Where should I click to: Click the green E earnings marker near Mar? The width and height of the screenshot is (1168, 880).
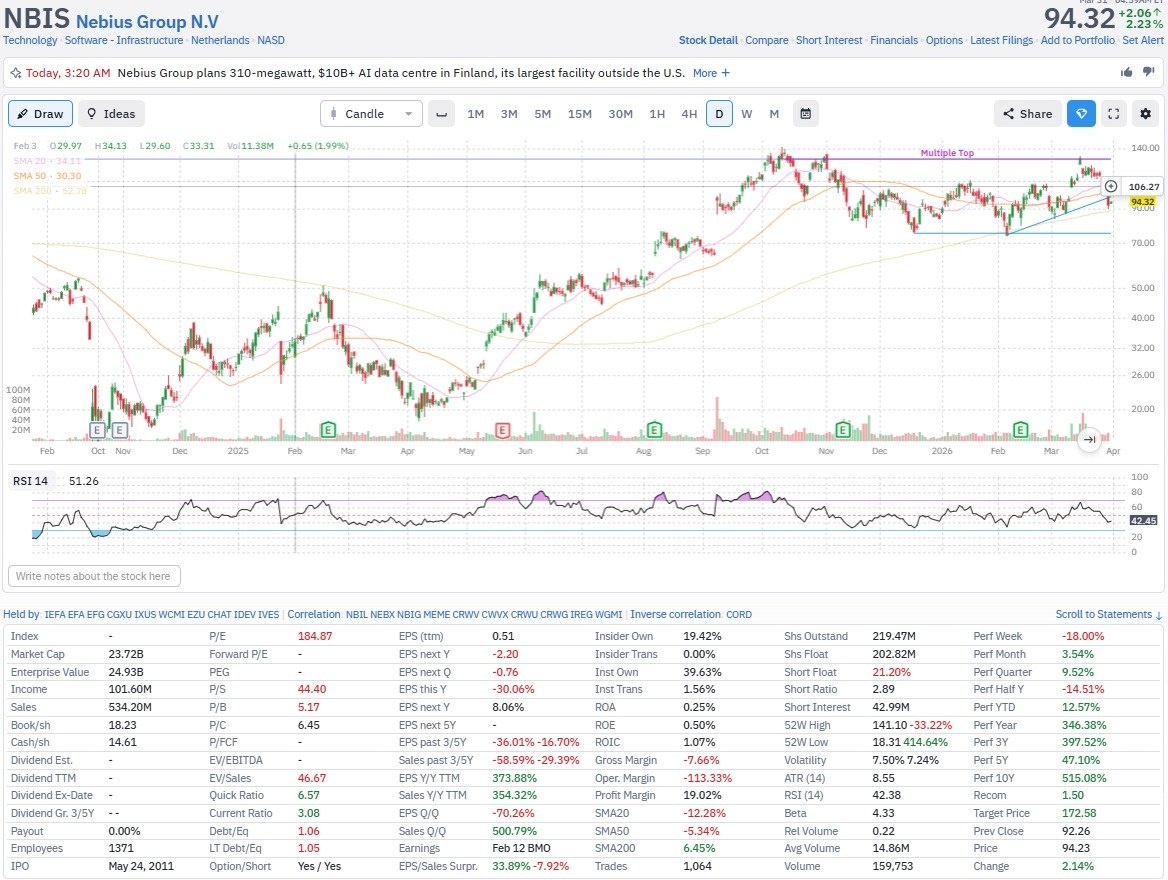coord(328,430)
